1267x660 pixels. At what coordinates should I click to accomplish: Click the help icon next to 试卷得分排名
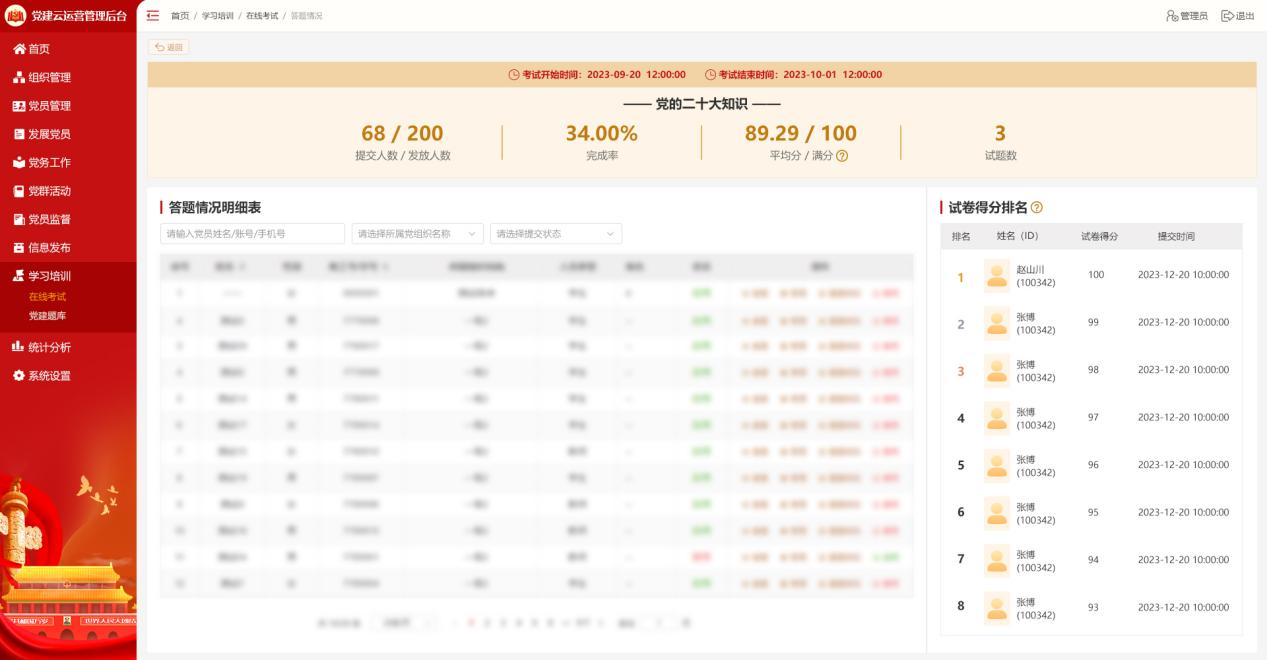pyautogui.click(x=1036, y=207)
